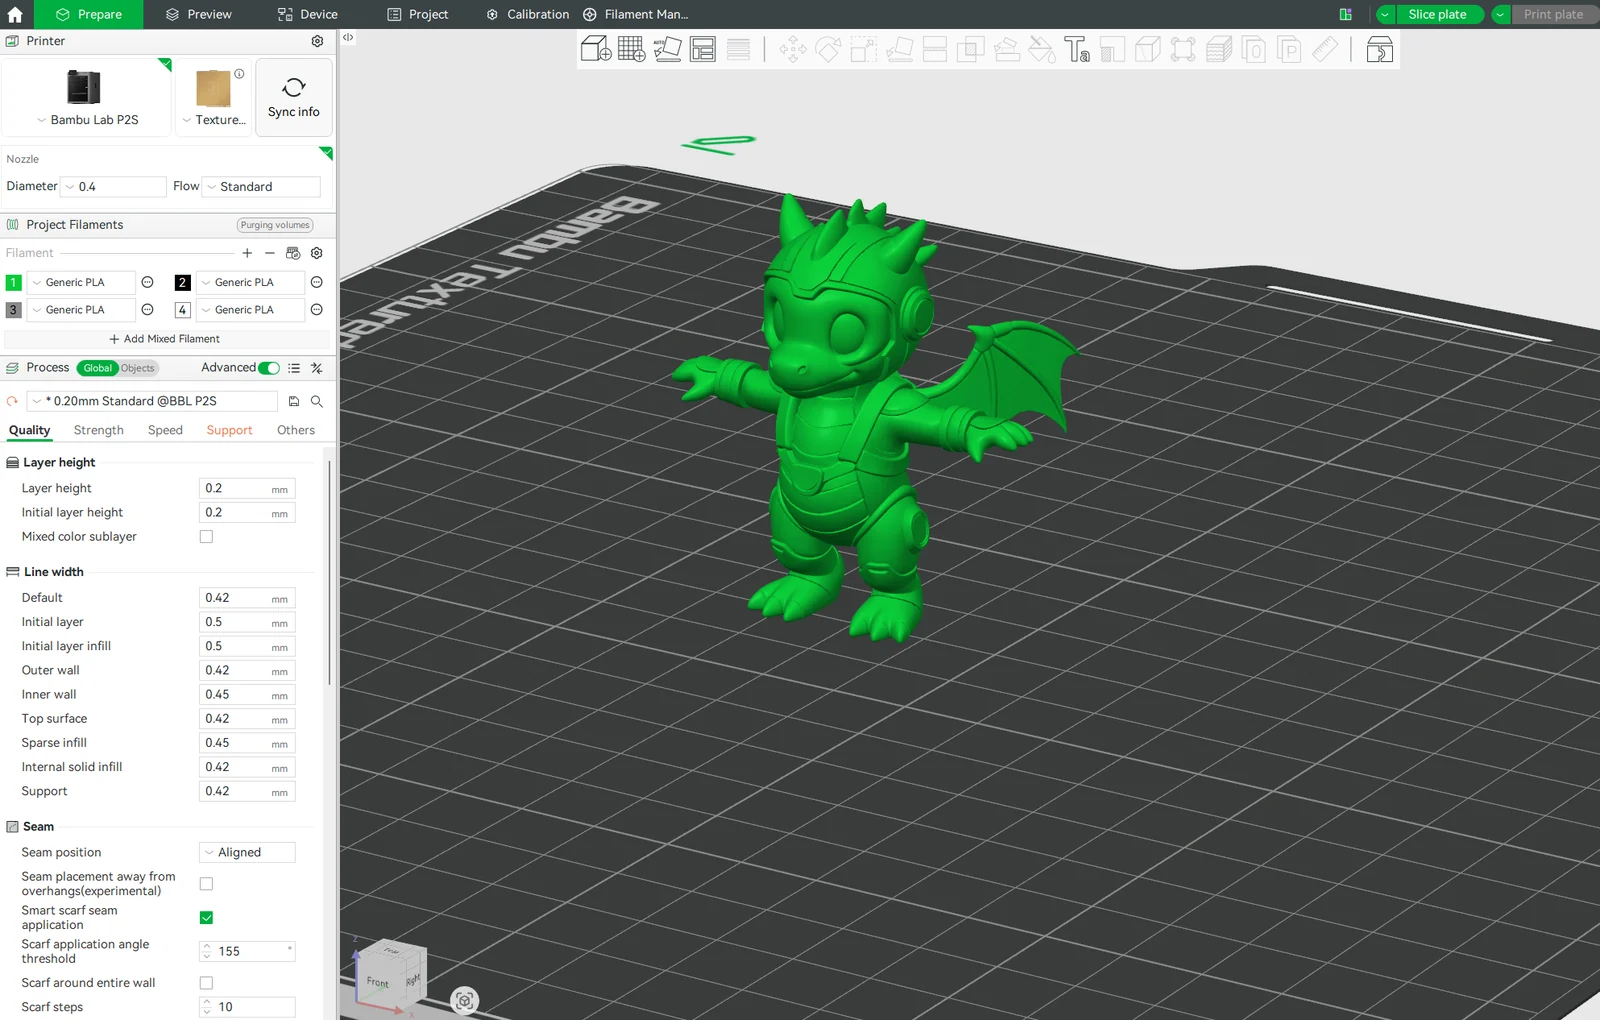Open Textured plate type dropdown
This screenshot has height=1020, width=1600.
(214, 120)
